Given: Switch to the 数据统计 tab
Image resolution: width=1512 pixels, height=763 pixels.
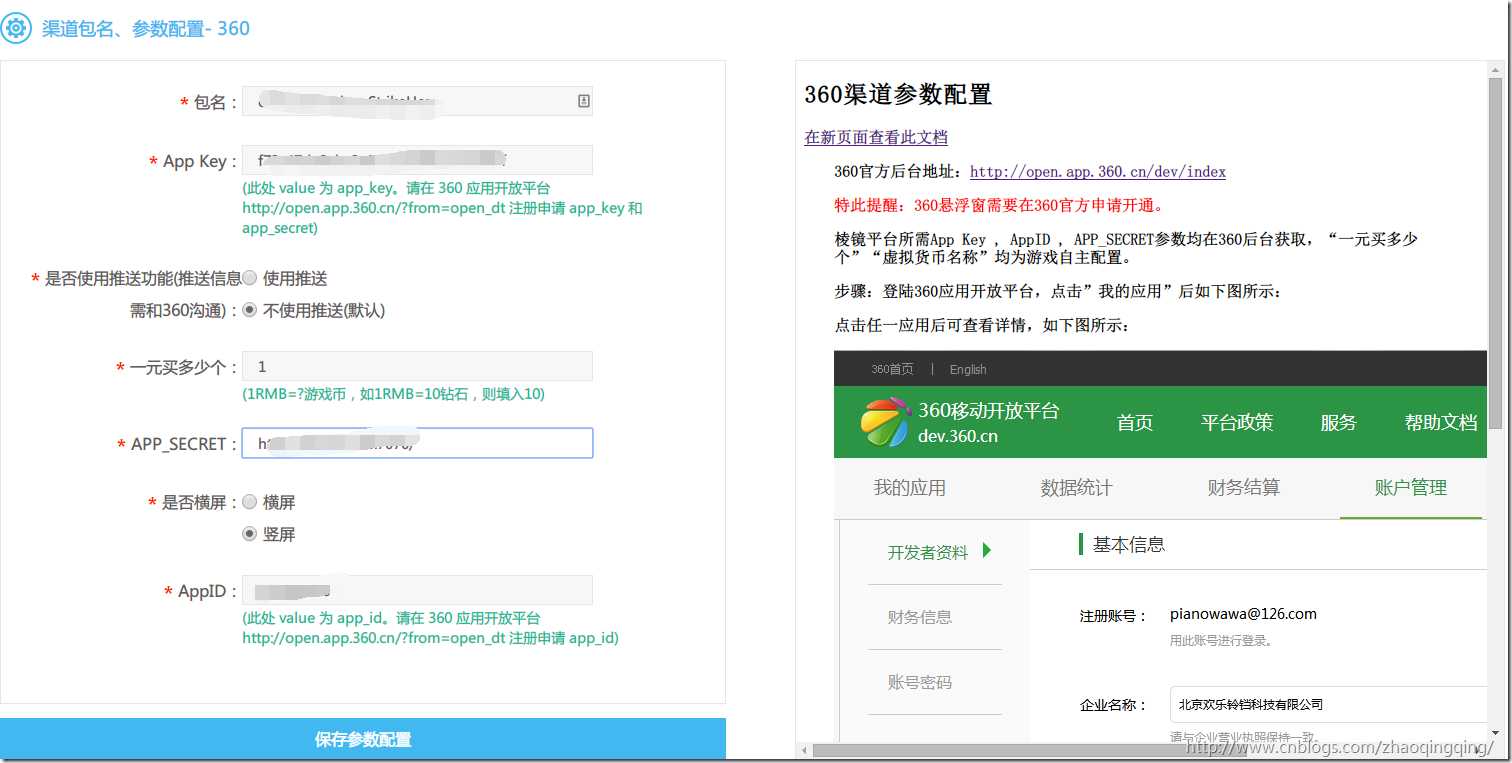Looking at the screenshot, I should click(1076, 488).
